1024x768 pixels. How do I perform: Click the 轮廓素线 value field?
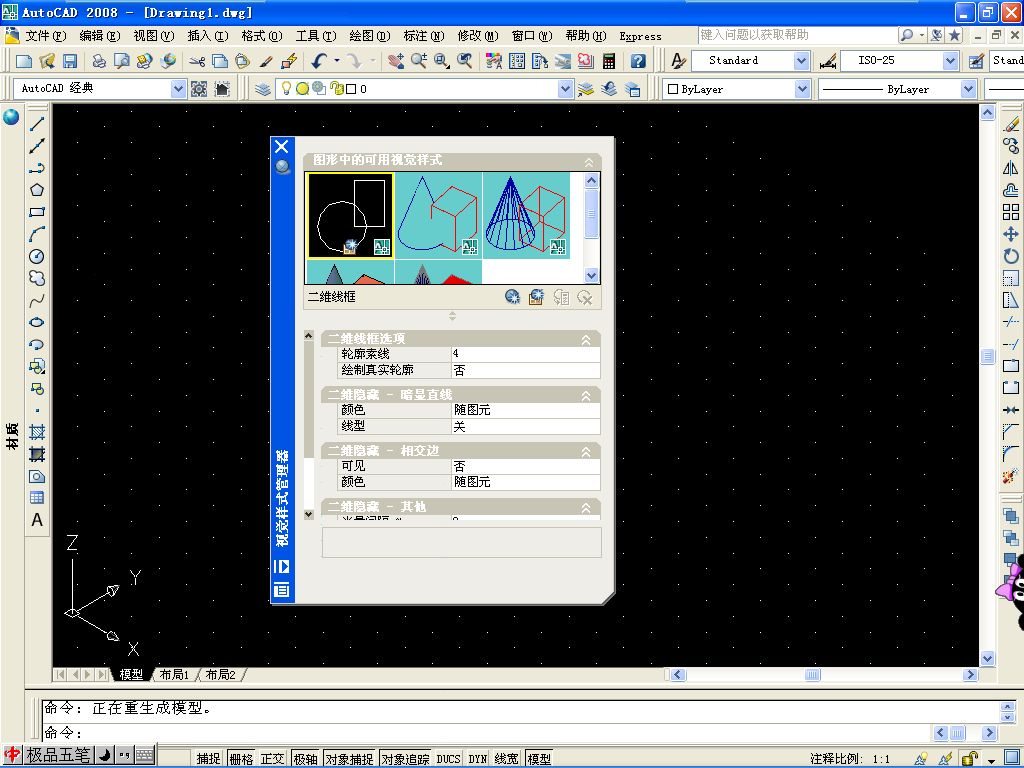point(525,354)
